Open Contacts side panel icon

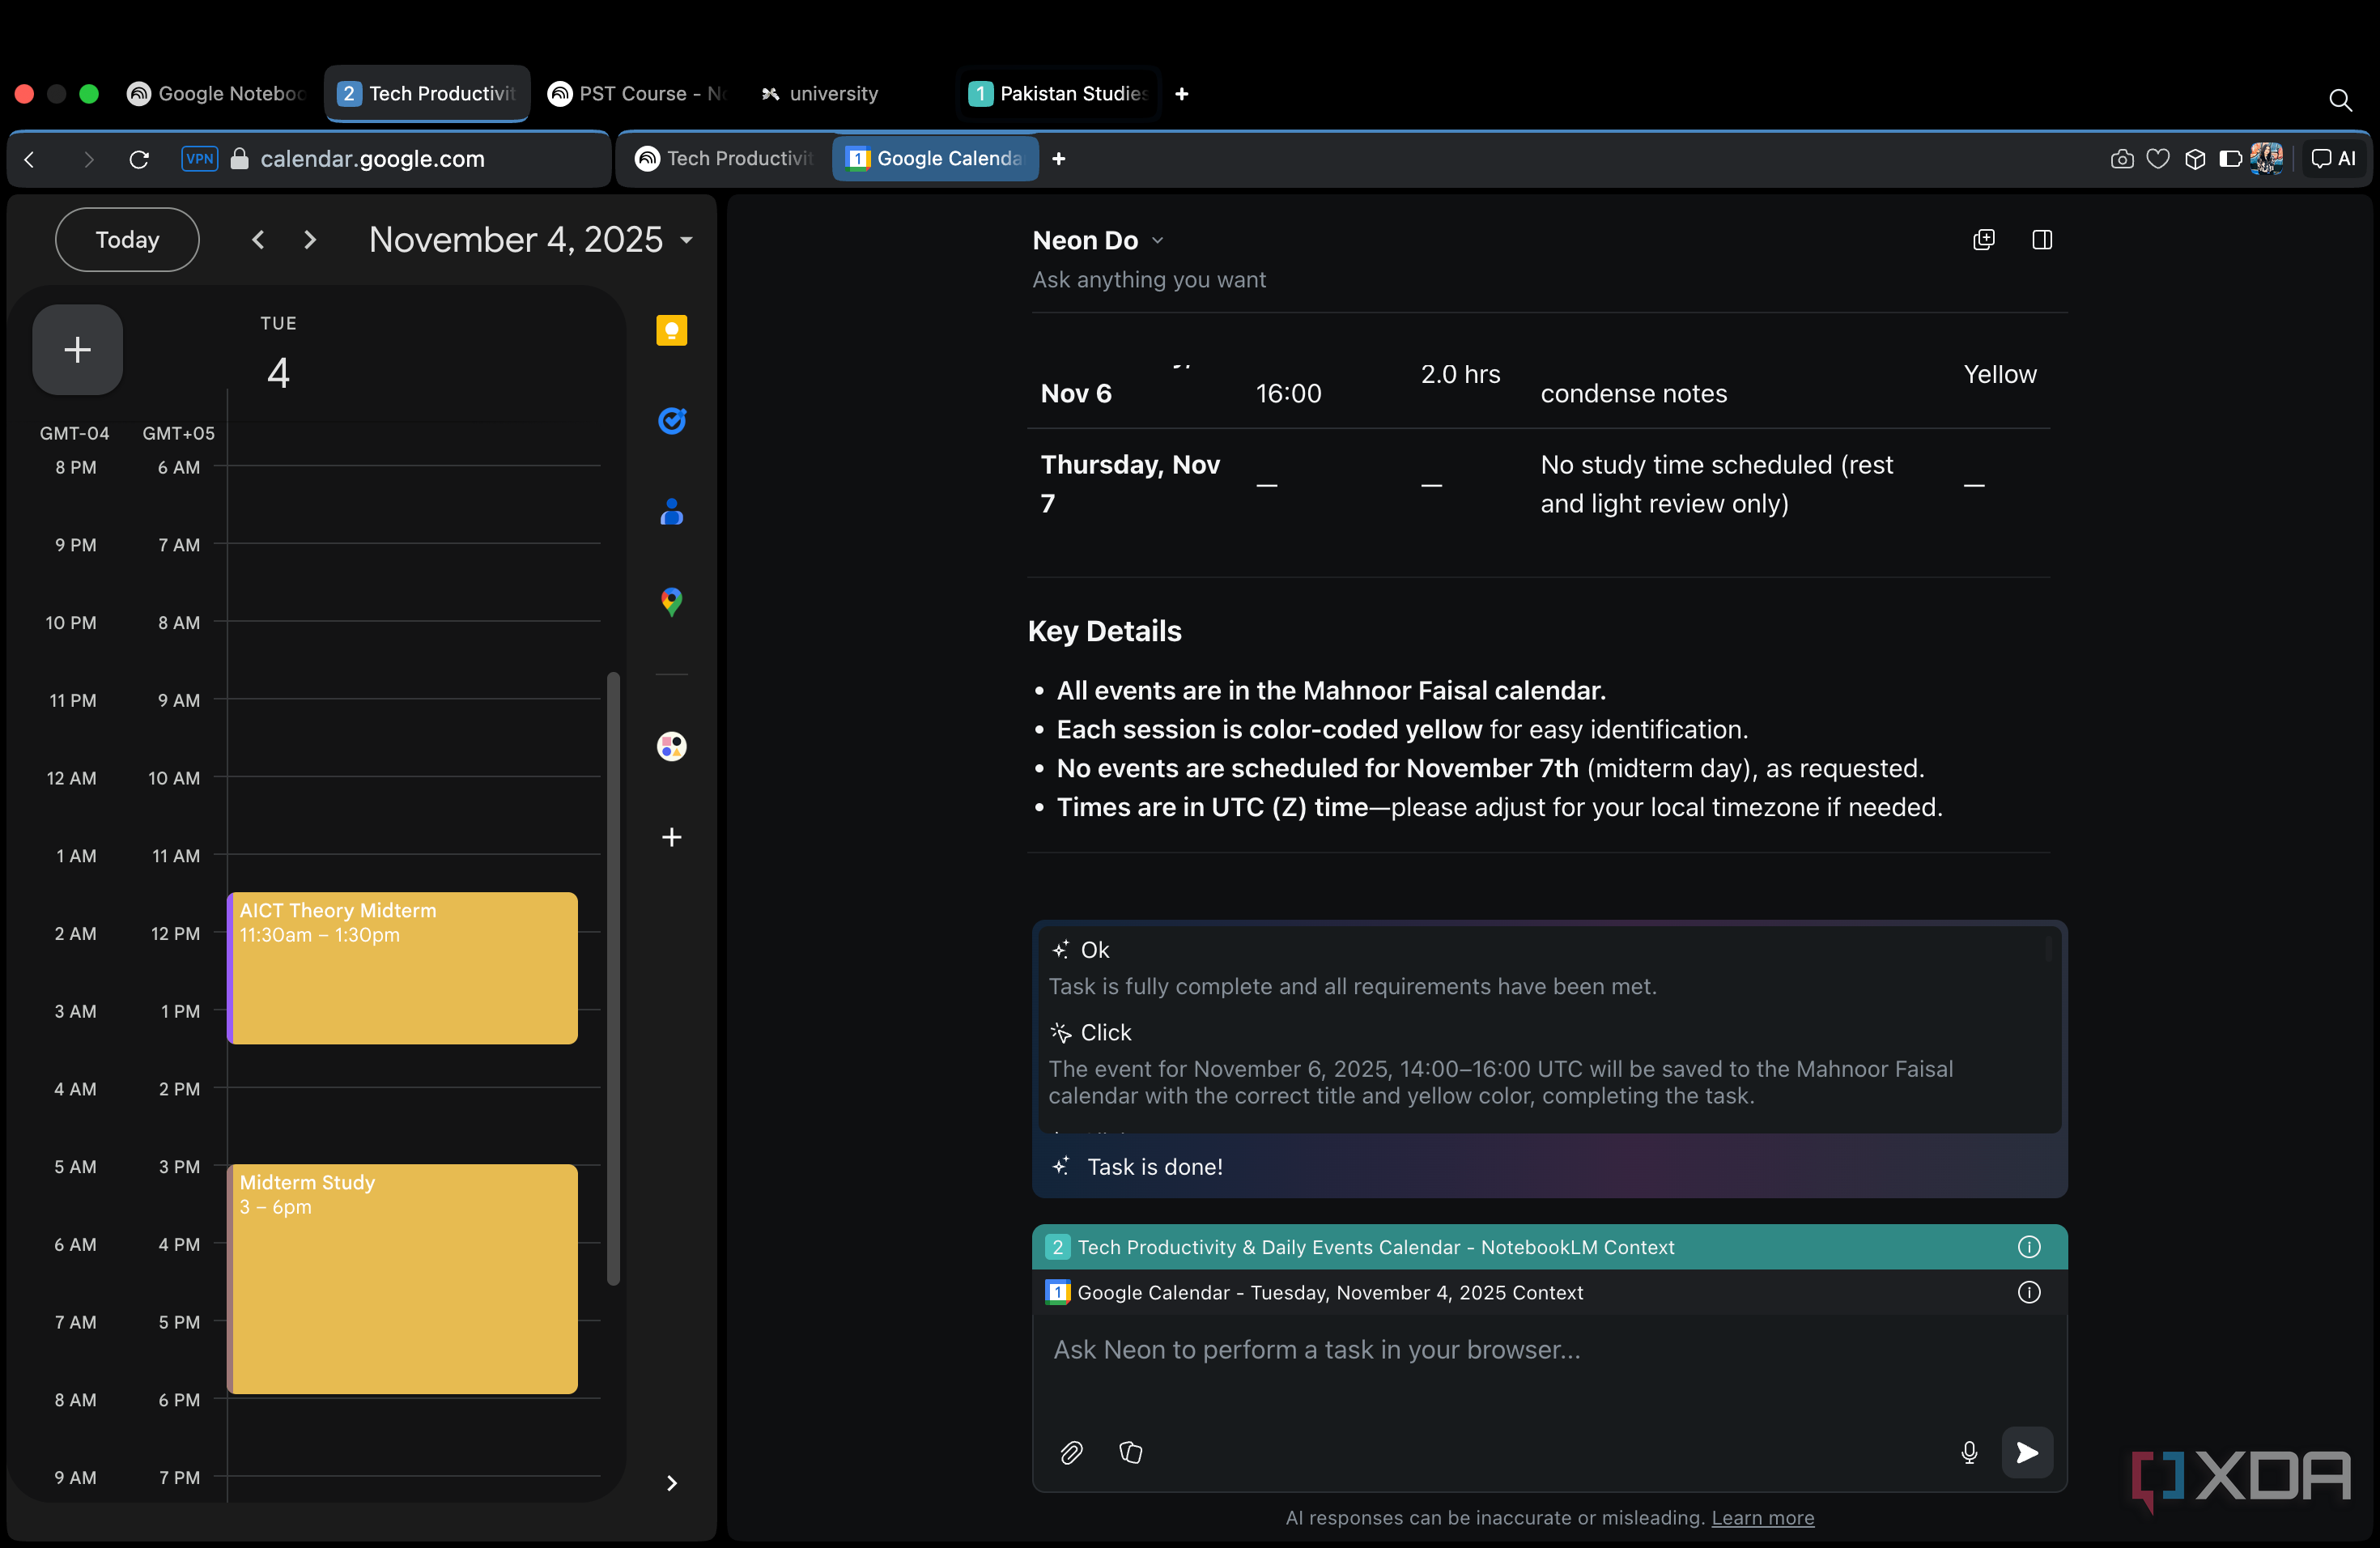671,511
